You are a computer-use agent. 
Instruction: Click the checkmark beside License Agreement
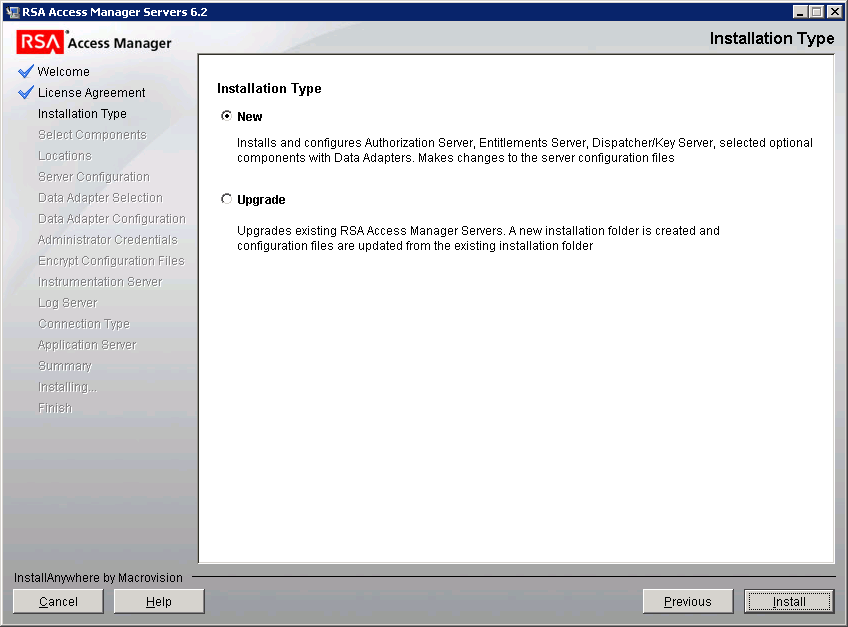pyautogui.click(x=24, y=92)
